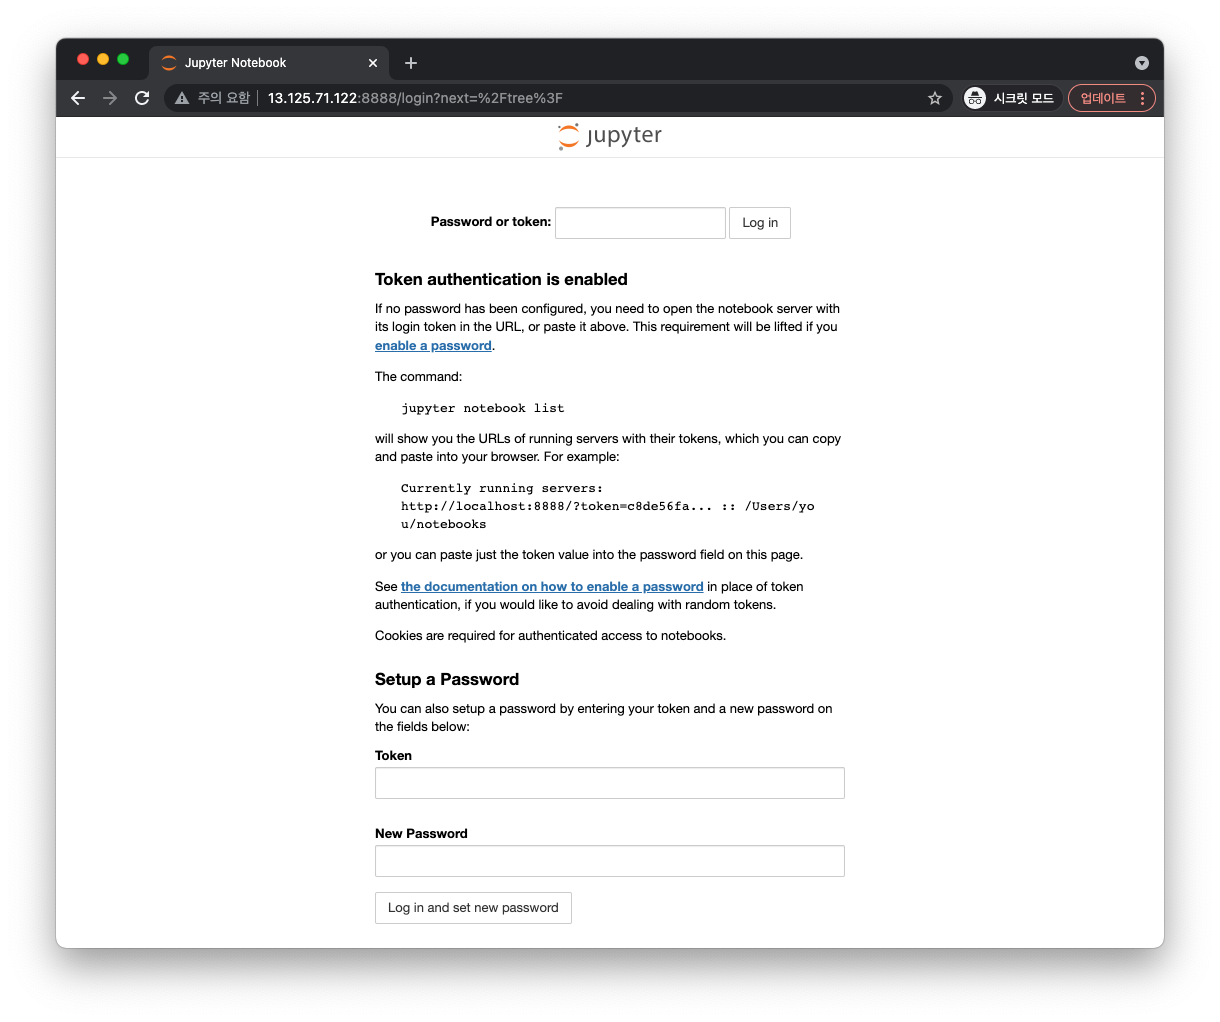
Task: Close the Jupyter Notebook tab
Action: [373, 63]
